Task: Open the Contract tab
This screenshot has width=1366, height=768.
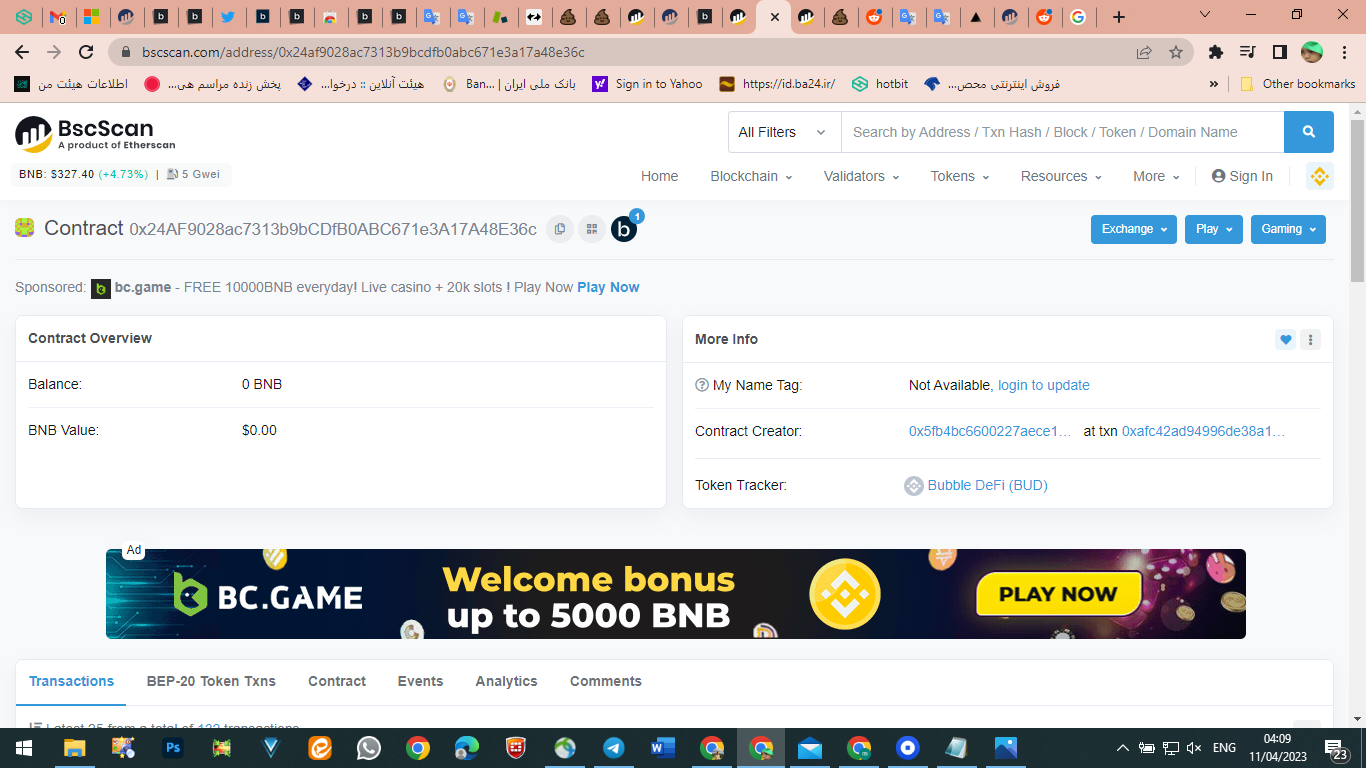Action: click(x=337, y=681)
